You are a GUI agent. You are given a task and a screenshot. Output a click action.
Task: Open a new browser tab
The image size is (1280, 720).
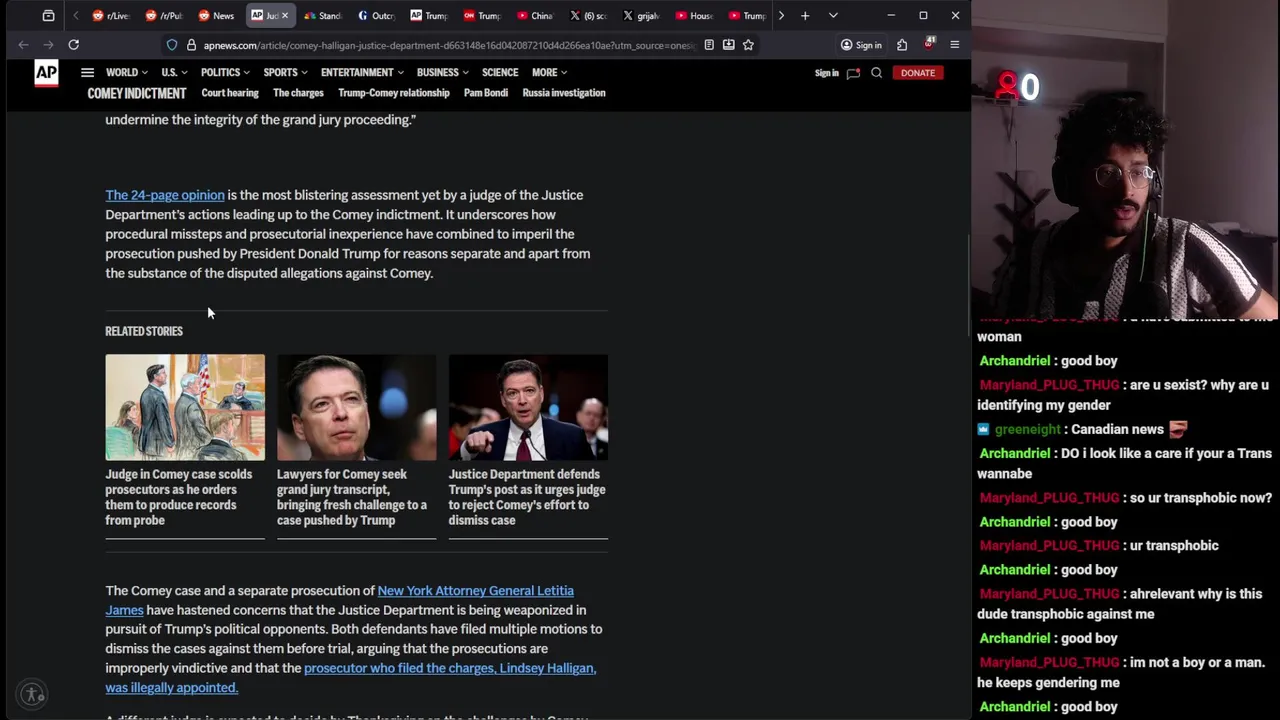point(805,16)
